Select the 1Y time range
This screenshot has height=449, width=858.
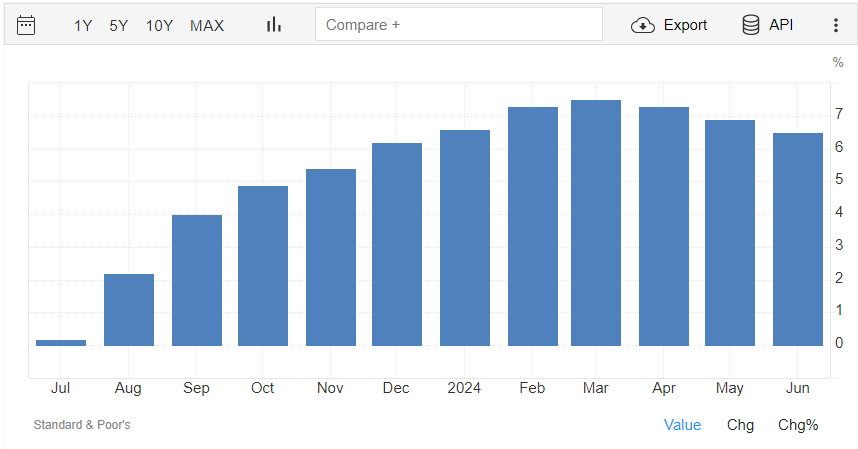(83, 26)
